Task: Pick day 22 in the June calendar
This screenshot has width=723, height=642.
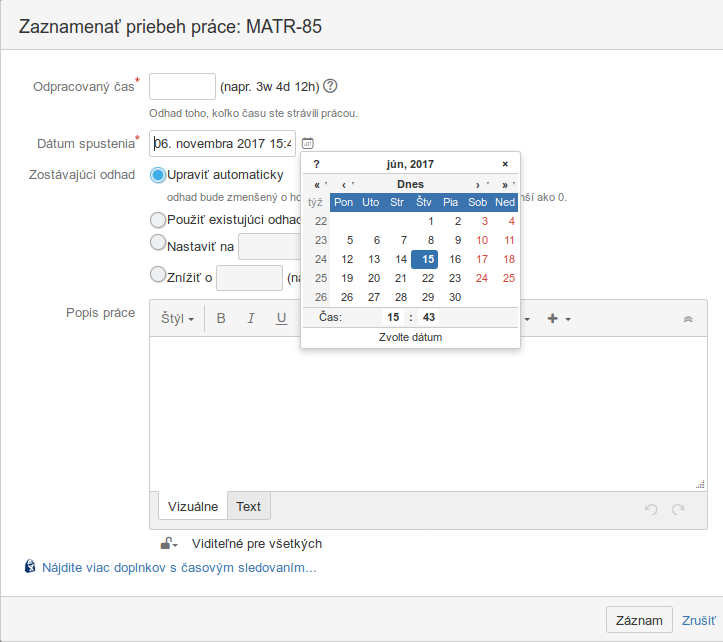Action: click(428, 278)
